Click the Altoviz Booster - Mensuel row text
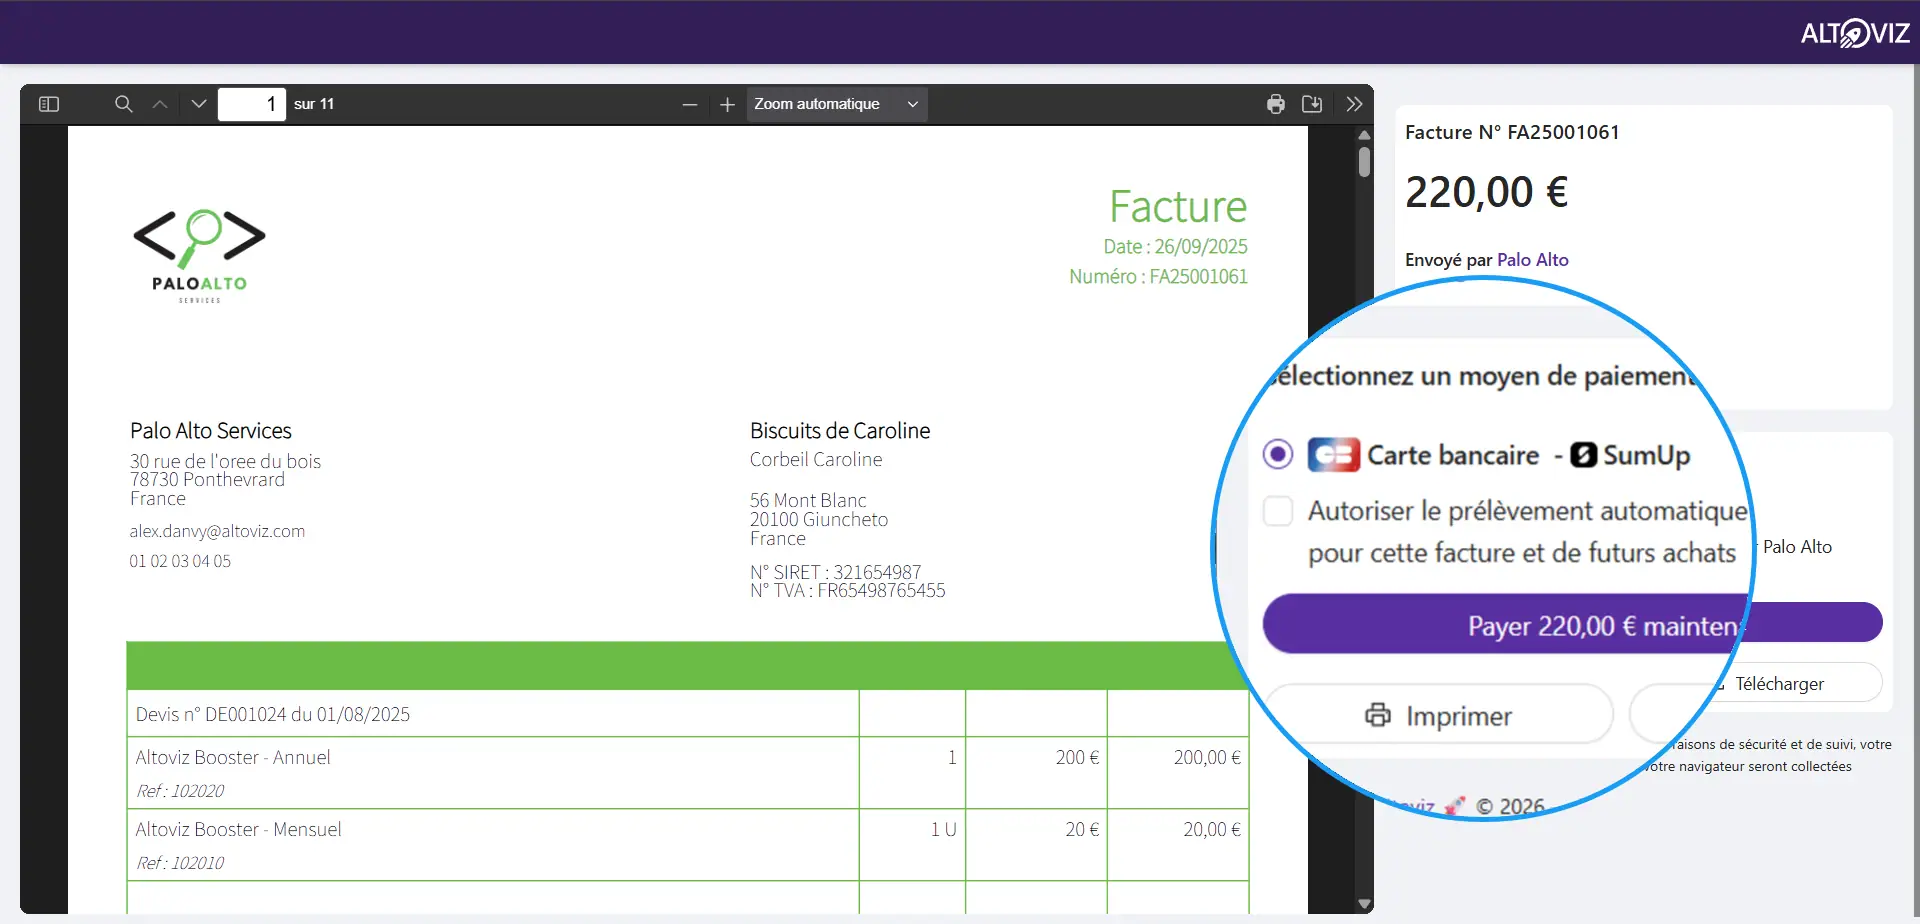Viewport: 1920px width, 924px height. [238, 829]
